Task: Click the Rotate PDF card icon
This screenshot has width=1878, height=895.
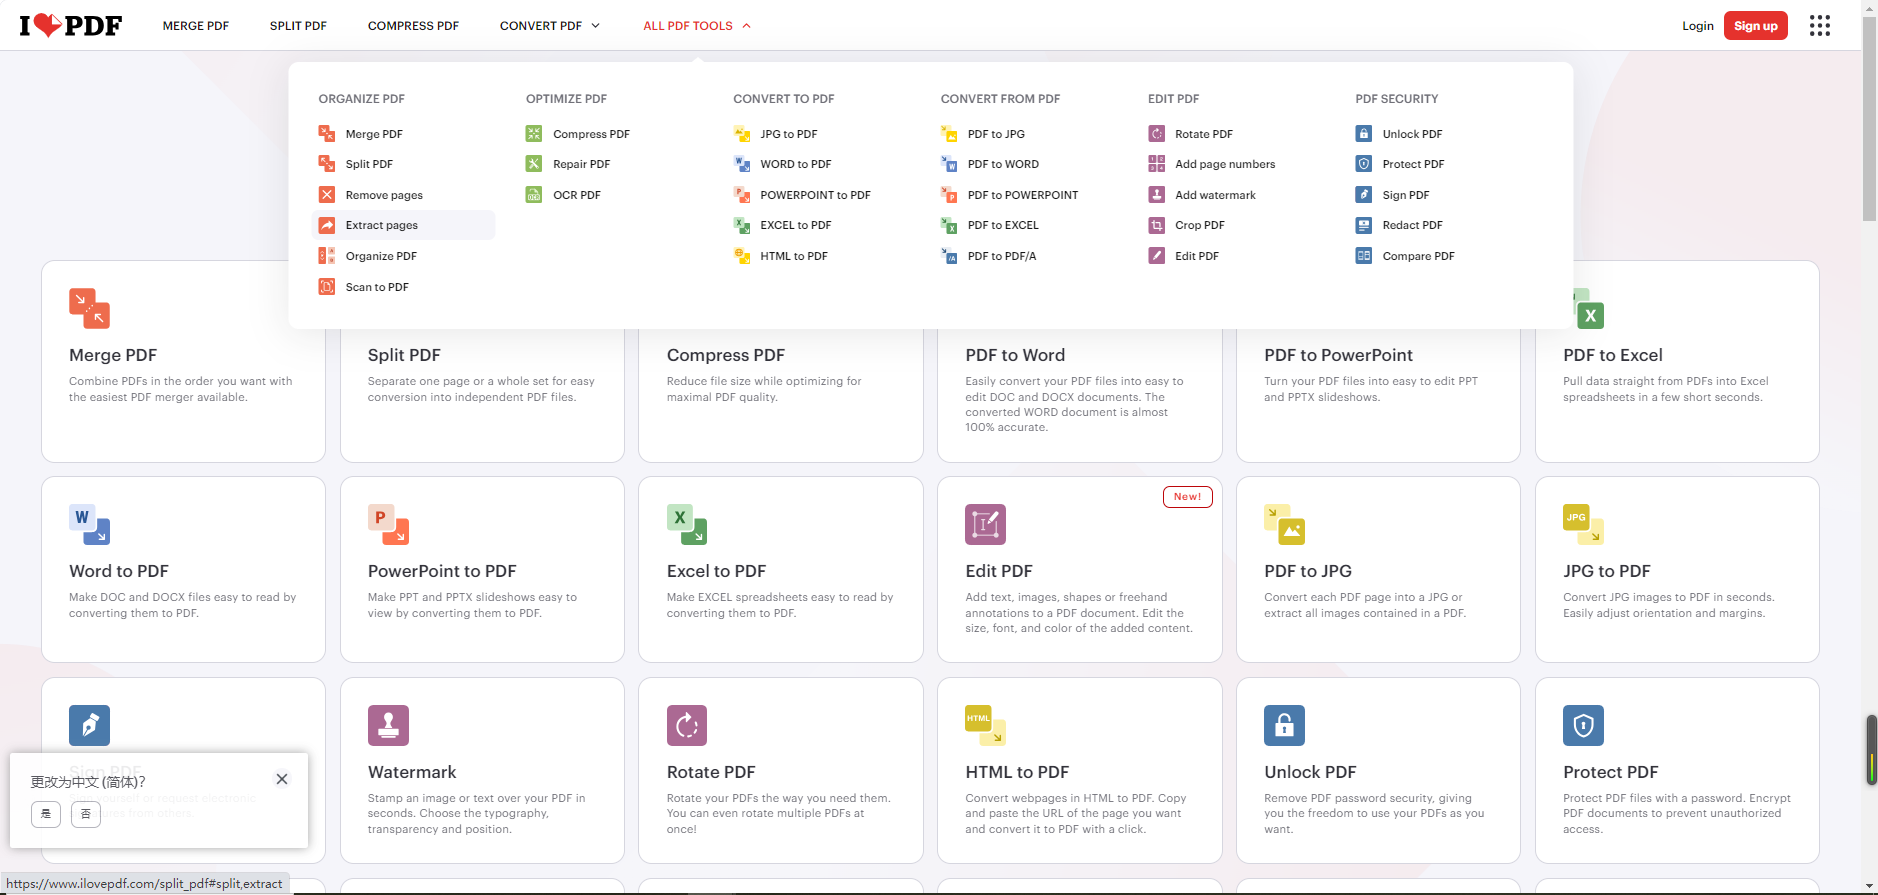Action: [x=686, y=725]
